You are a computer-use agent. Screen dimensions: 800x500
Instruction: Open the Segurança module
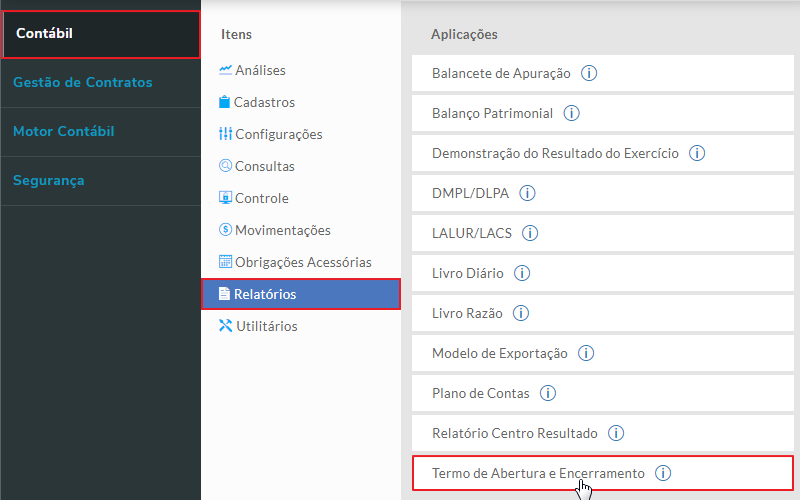click(49, 180)
